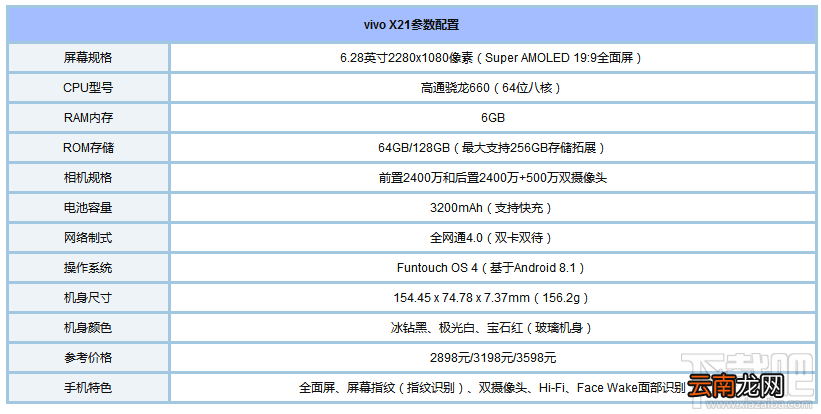This screenshot has height=414, width=821.
Task: Click the table title 'vivo X21参数配置'
Action: pos(411,25)
